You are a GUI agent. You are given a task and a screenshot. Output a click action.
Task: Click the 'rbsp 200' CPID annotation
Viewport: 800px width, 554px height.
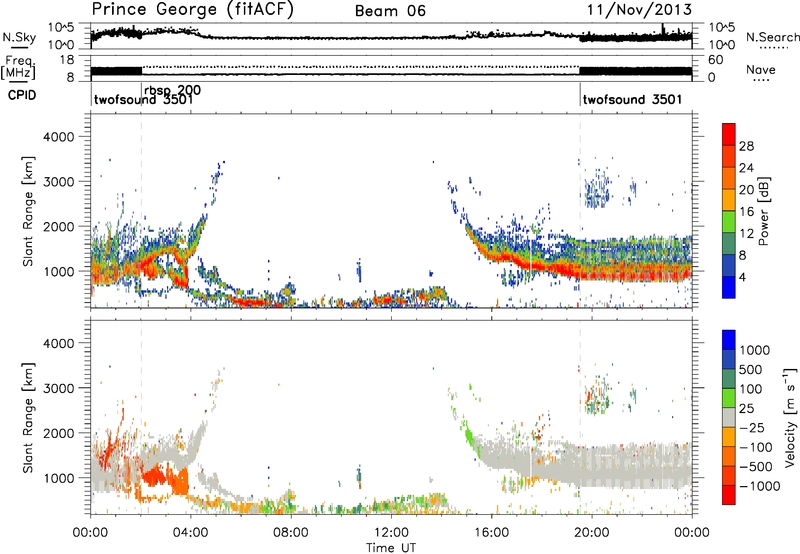tap(172, 90)
